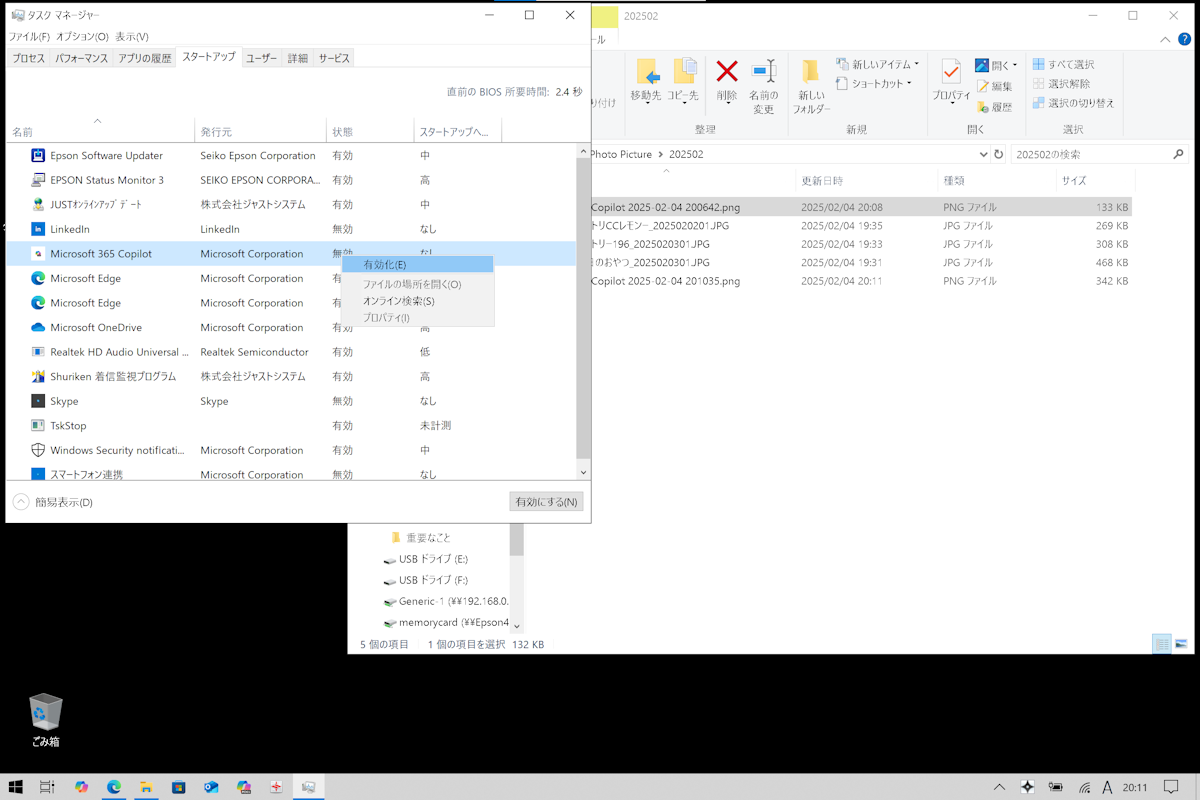Sort Explorer files by 更新日時 column
This screenshot has height=800, width=1200.
(x=867, y=181)
